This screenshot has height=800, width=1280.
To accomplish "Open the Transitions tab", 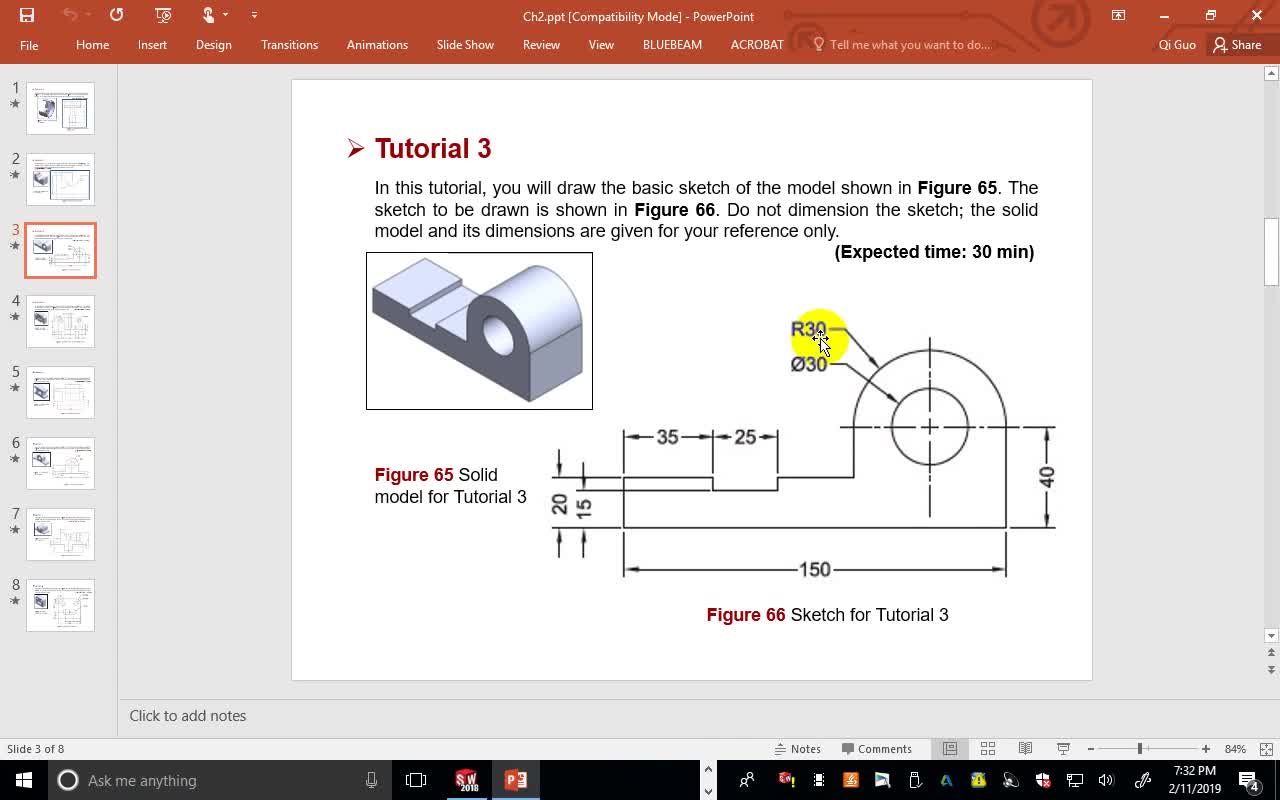I will tap(289, 45).
